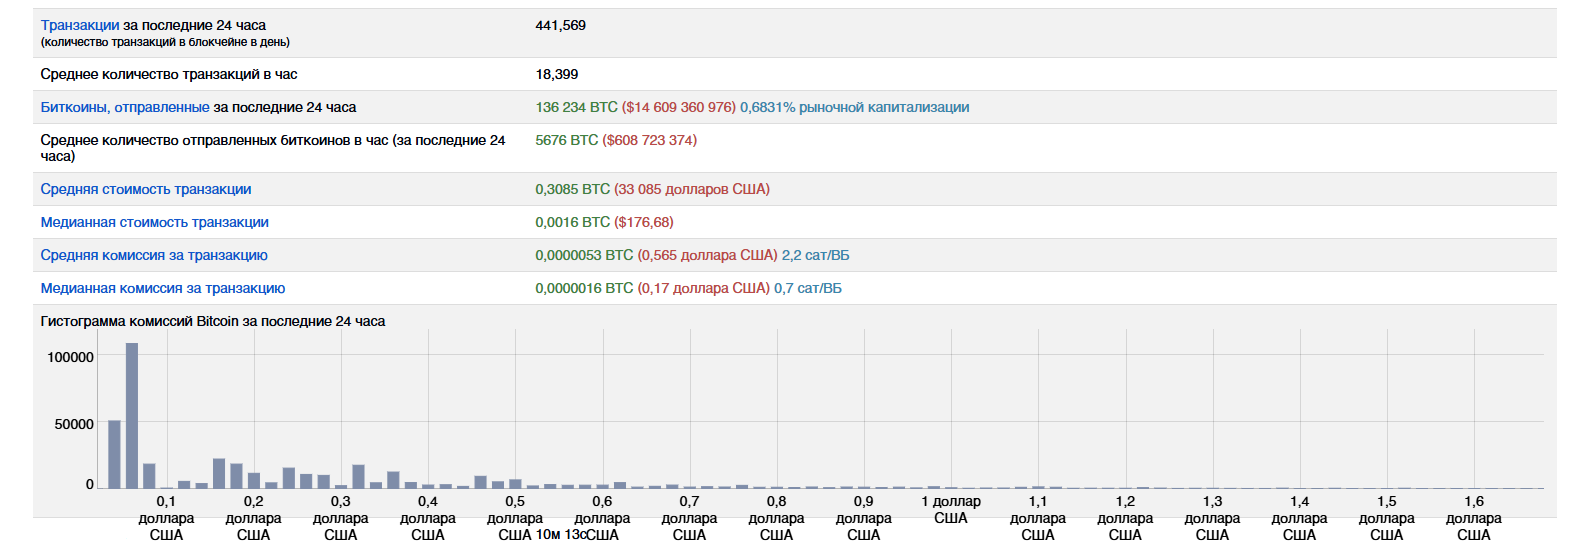The height and width of the screenshot is (546, 1569).
Task: Click the 0,5 доллара США axis label
Action: (x=515, y=517)
